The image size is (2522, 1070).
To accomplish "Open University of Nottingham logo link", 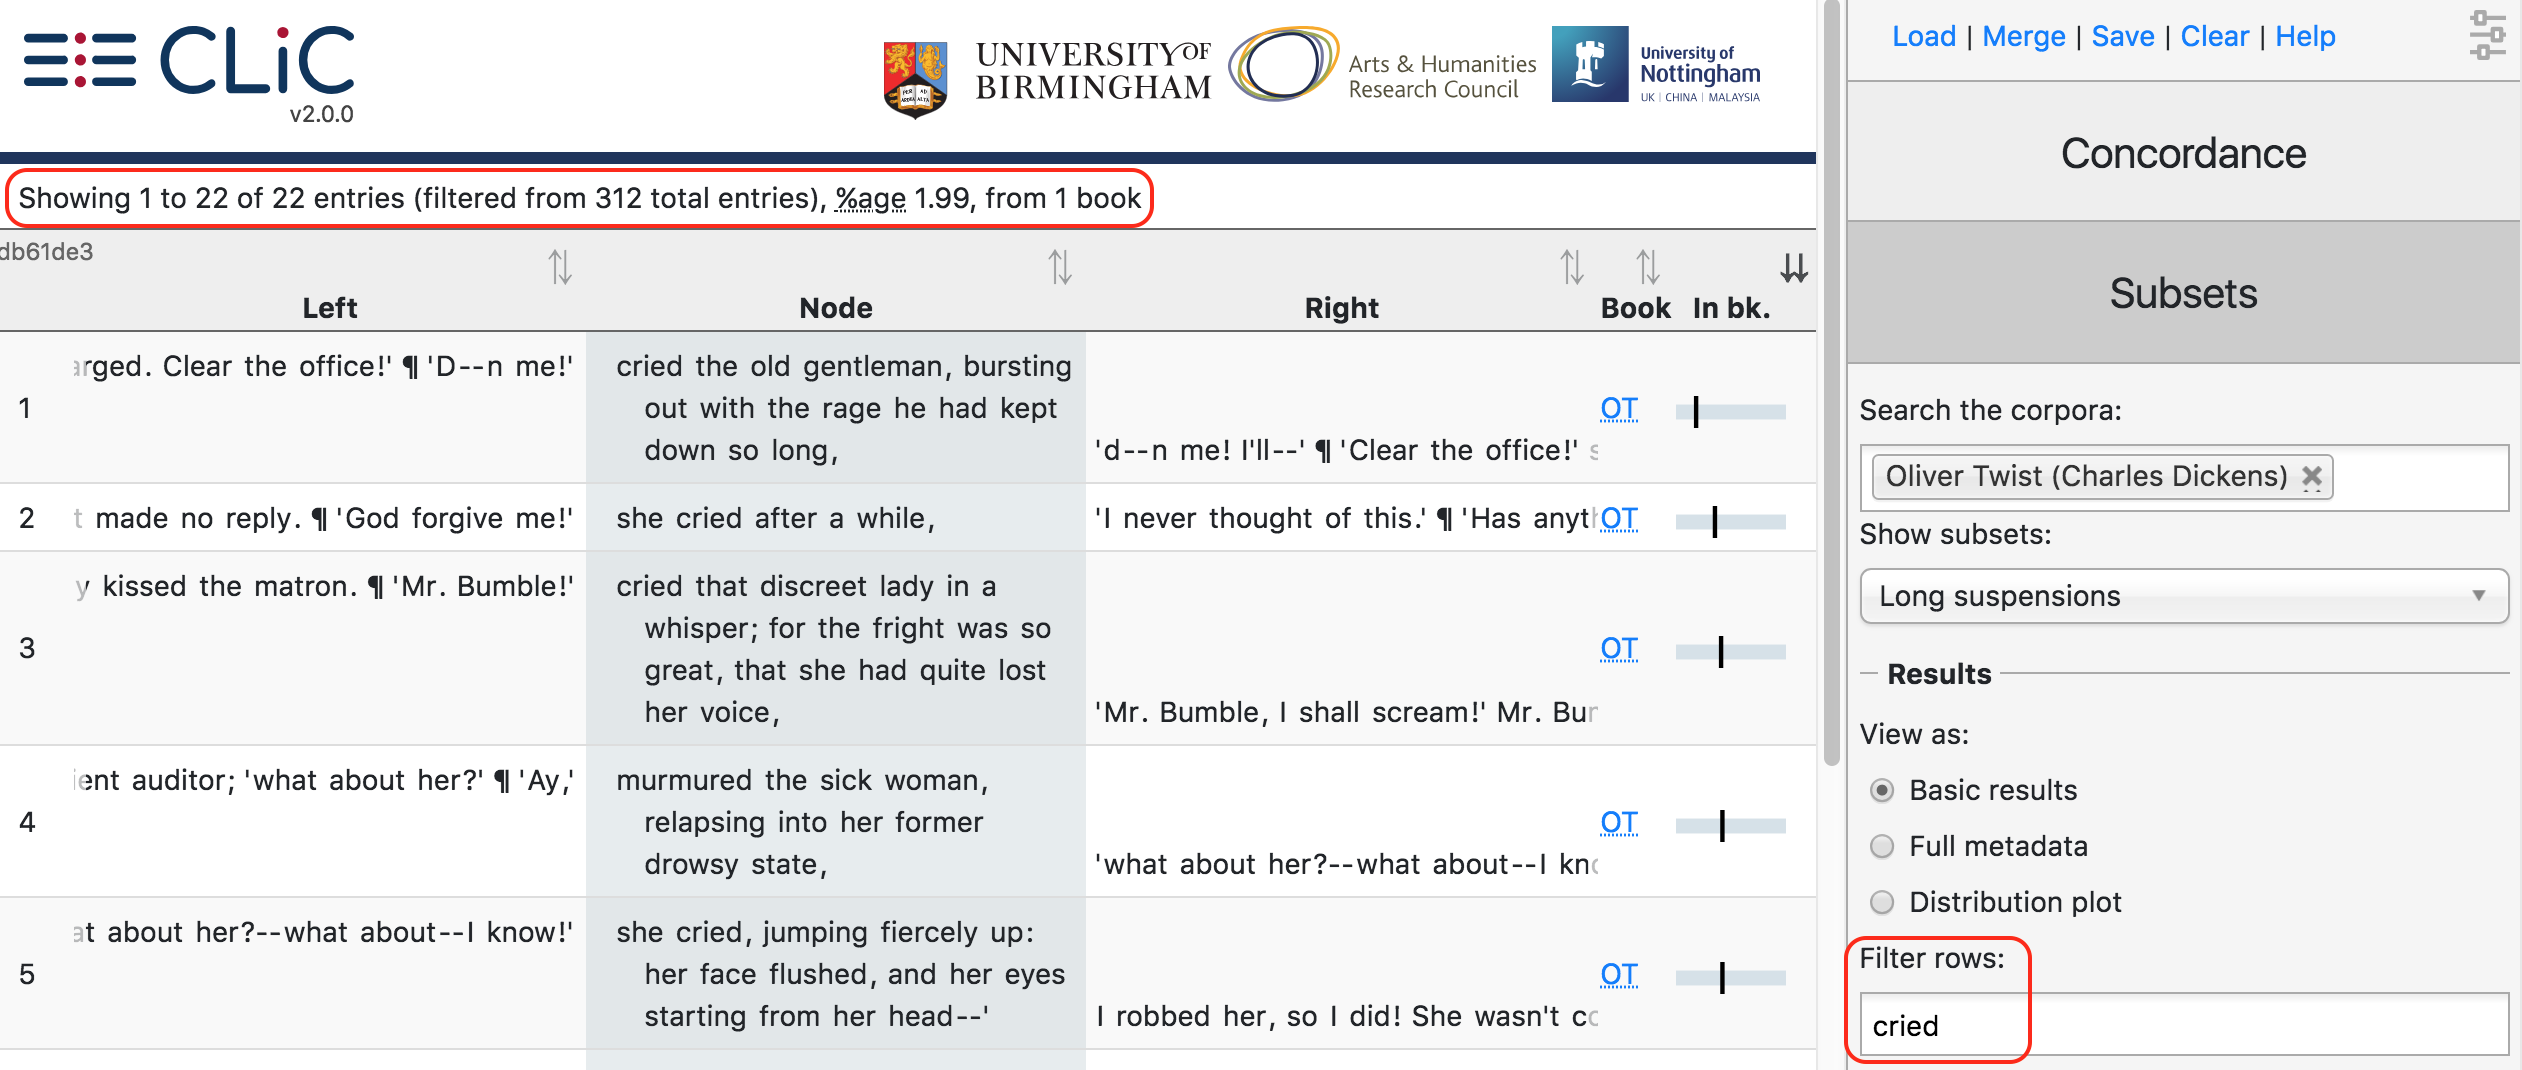I will tap(1657, 66).
